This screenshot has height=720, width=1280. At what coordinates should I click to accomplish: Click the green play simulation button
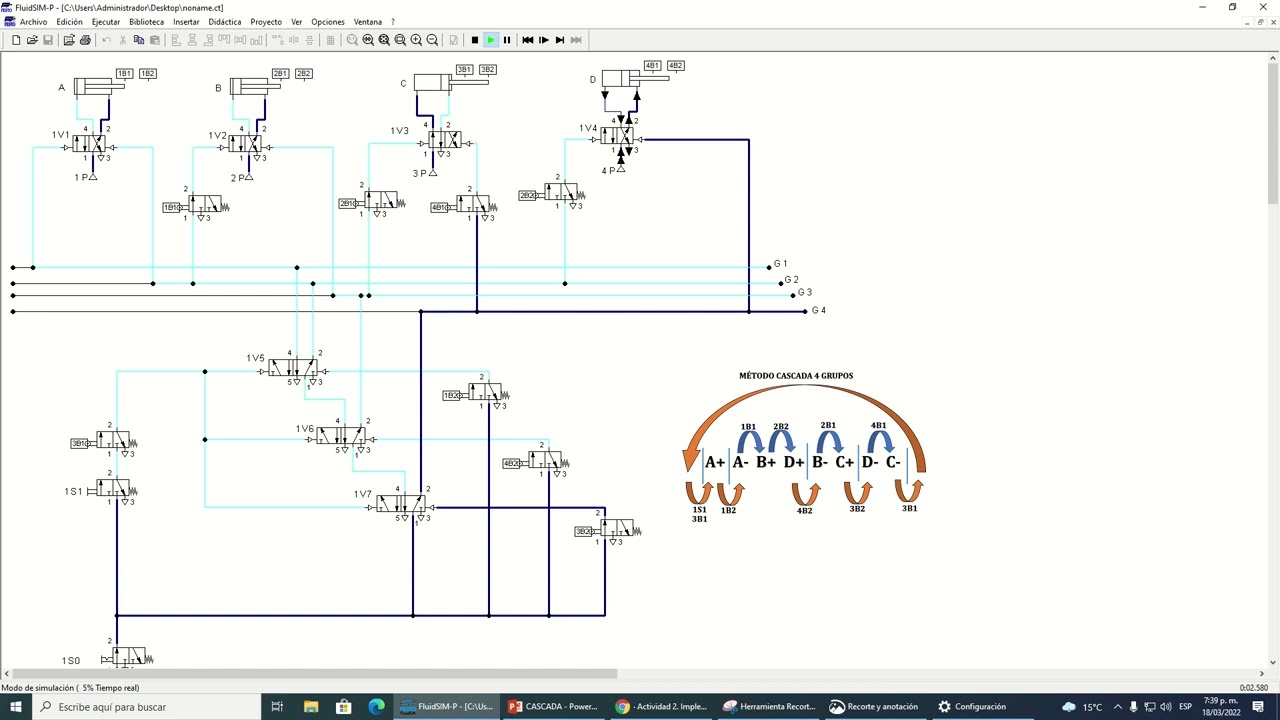(491, 40)
